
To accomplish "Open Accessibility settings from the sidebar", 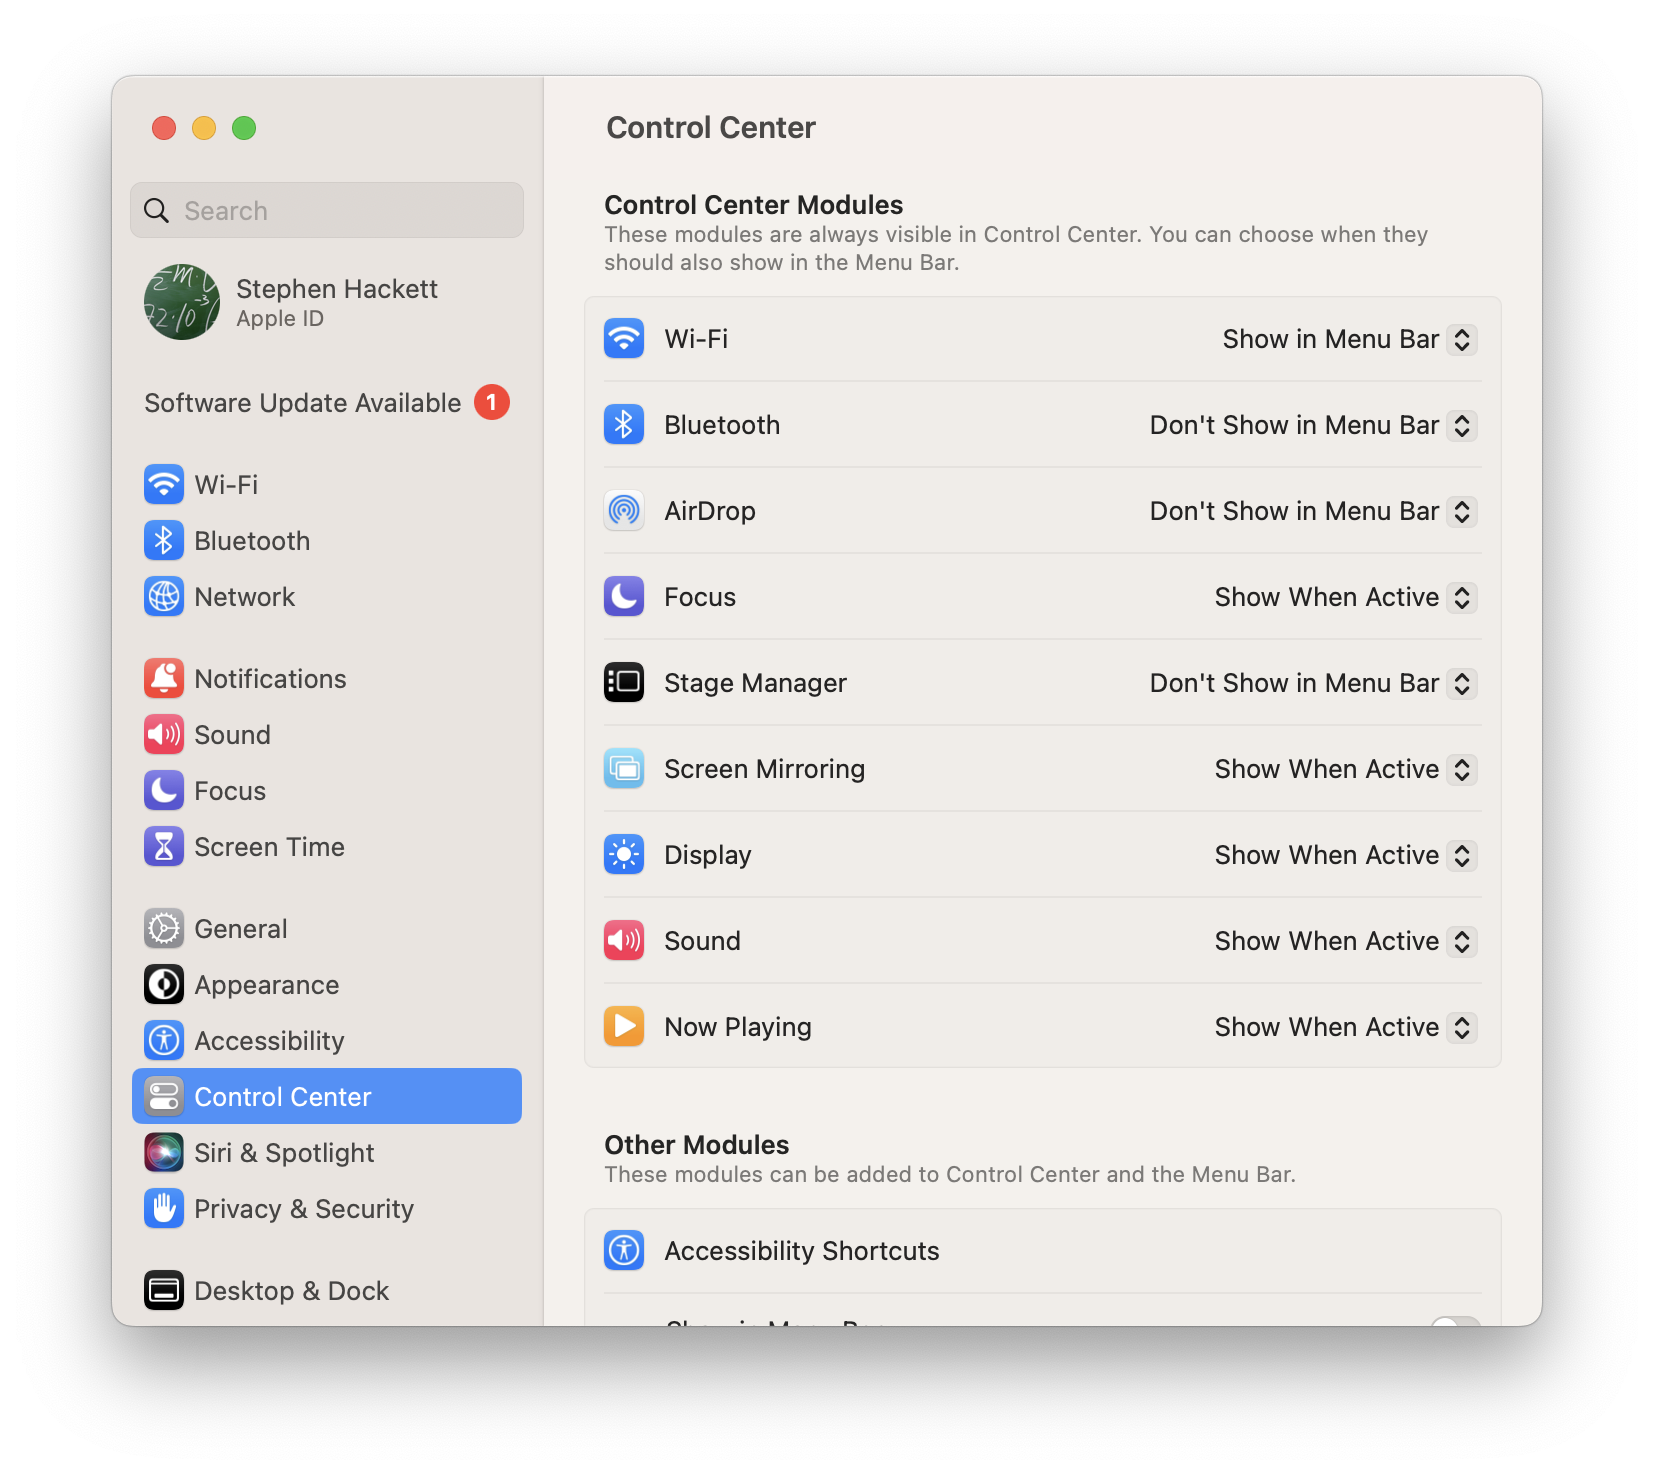I will click(x=268, y=1041).
